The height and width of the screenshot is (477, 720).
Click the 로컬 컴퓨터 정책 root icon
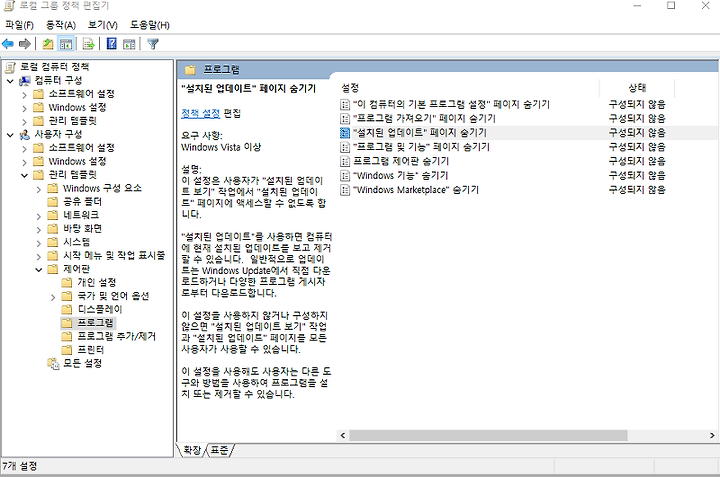pos(11,67)
